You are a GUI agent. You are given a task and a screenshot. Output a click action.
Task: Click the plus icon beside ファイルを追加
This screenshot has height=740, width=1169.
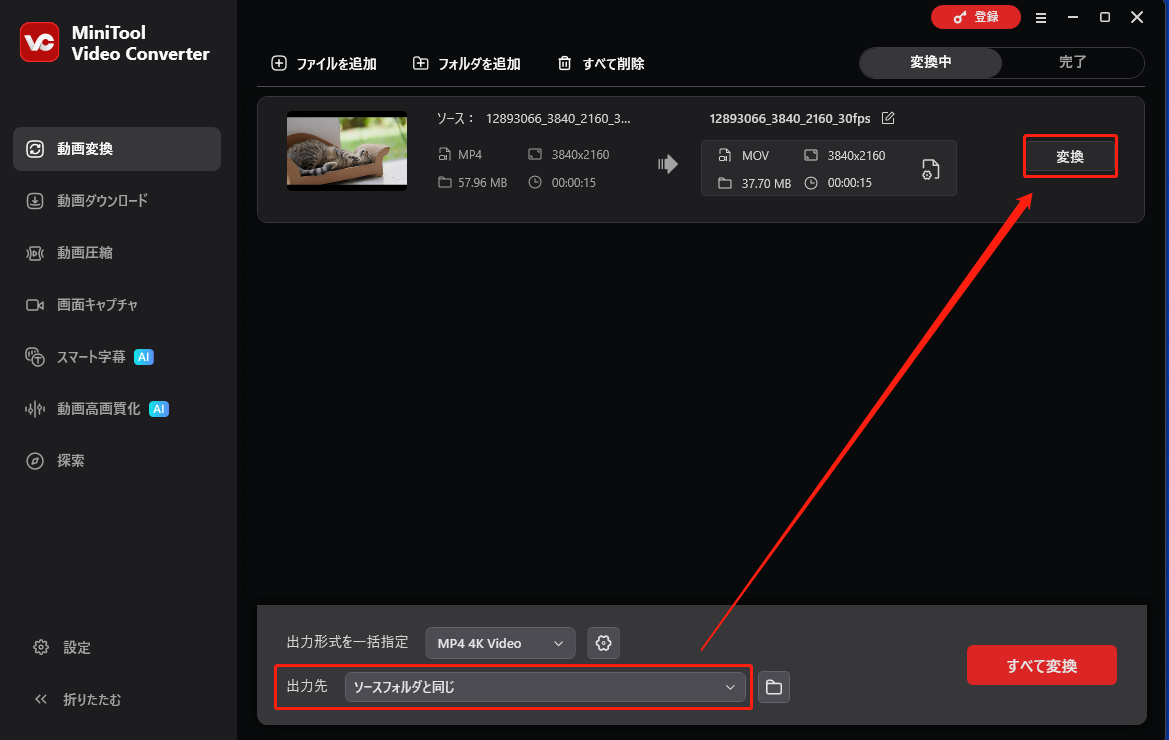[279, 63]
